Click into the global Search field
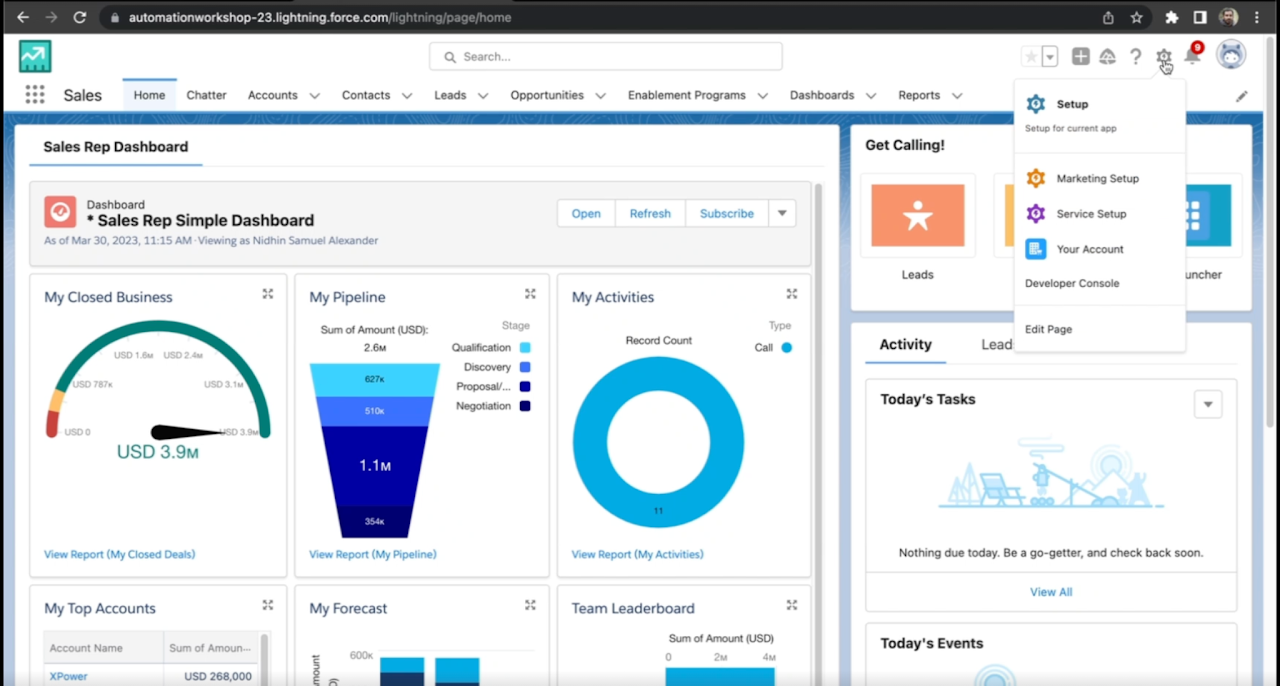The image size is (1280, 686). pyautogui.click(x=606, y=57)
